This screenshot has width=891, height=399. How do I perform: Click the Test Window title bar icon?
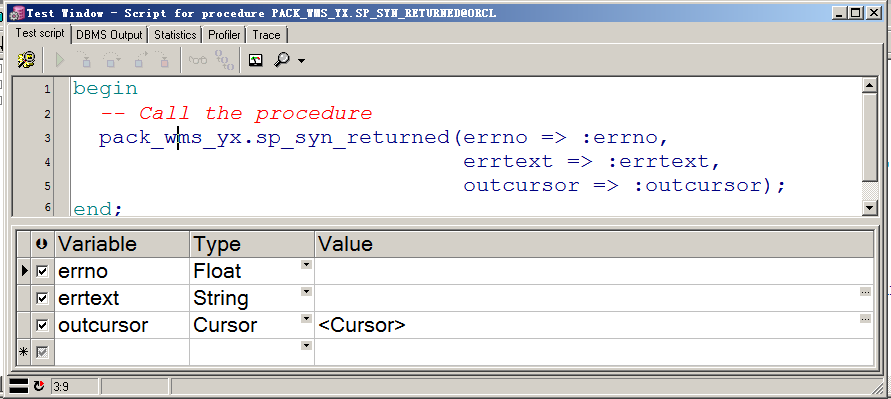(16, 13)
